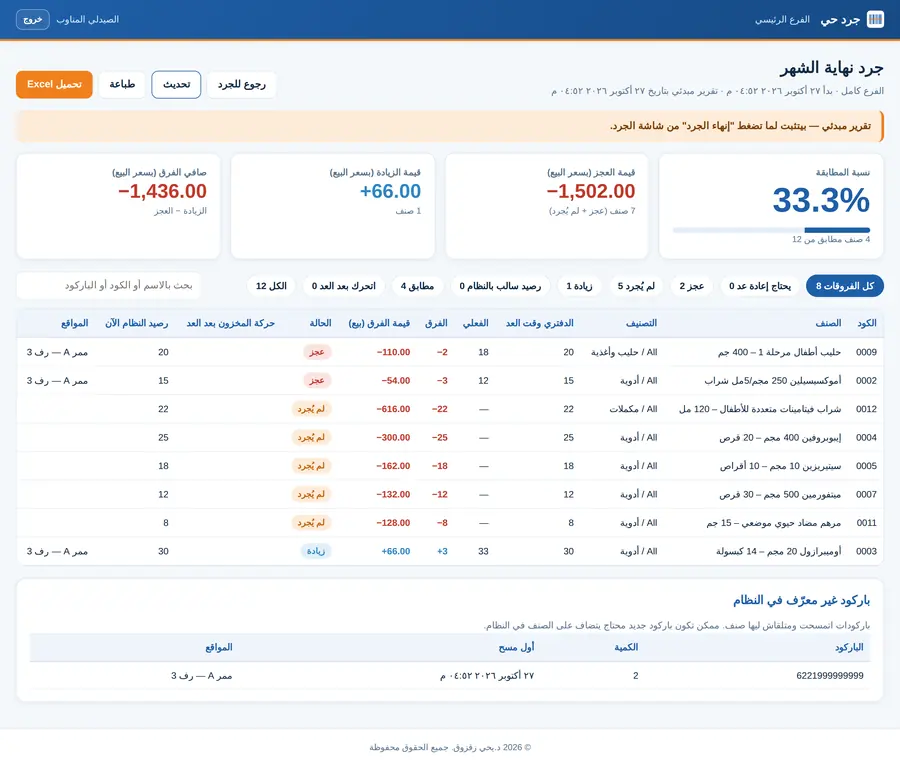
Task: Show مطابق 4 matched items
Action: click(417, 286)
